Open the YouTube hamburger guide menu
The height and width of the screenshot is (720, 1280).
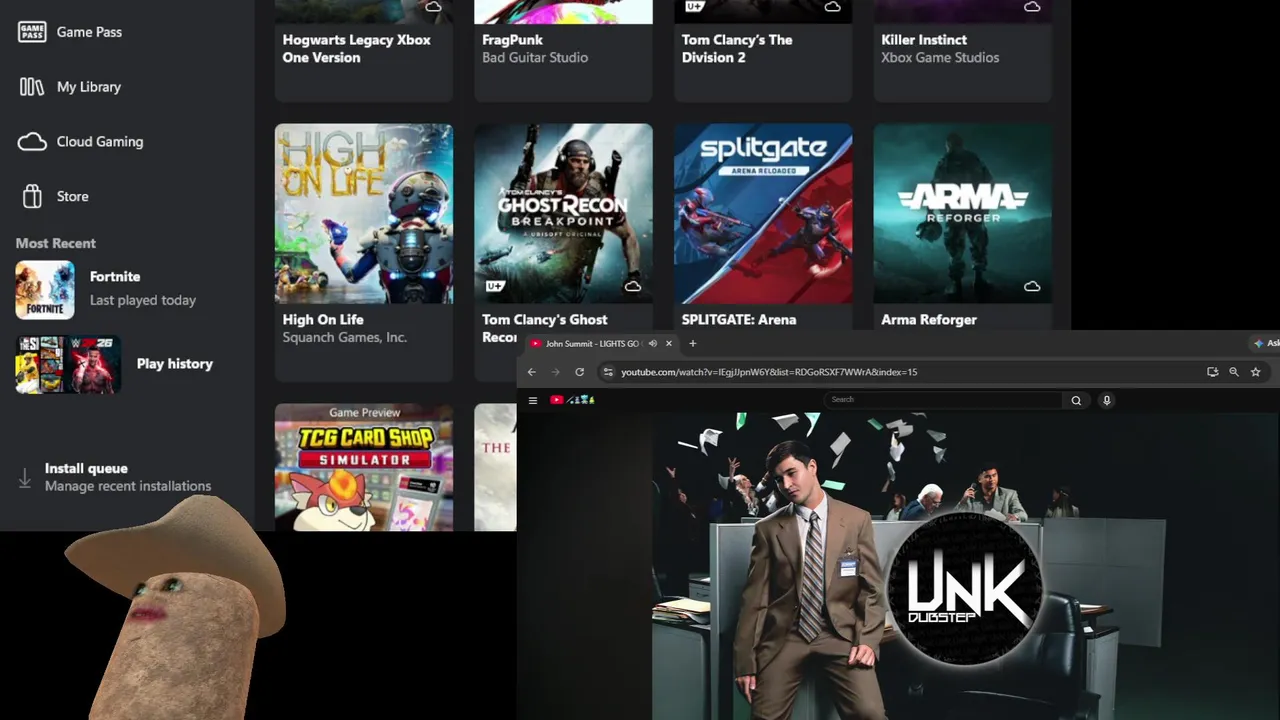533,400
